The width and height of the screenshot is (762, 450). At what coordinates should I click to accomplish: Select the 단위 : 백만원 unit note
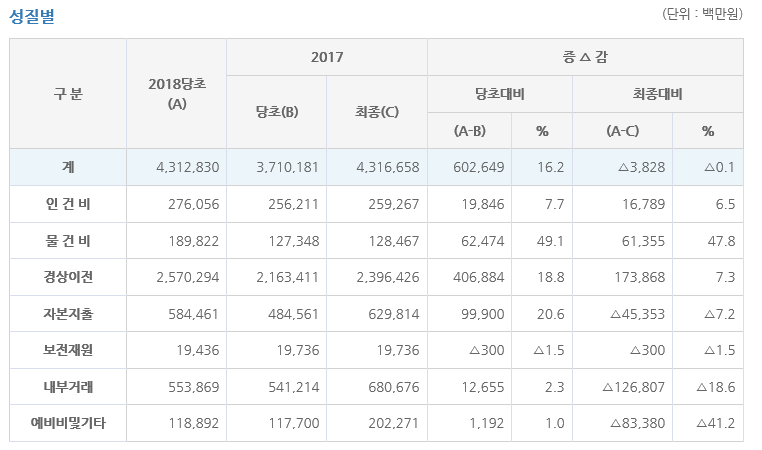[x=702, y=15]
